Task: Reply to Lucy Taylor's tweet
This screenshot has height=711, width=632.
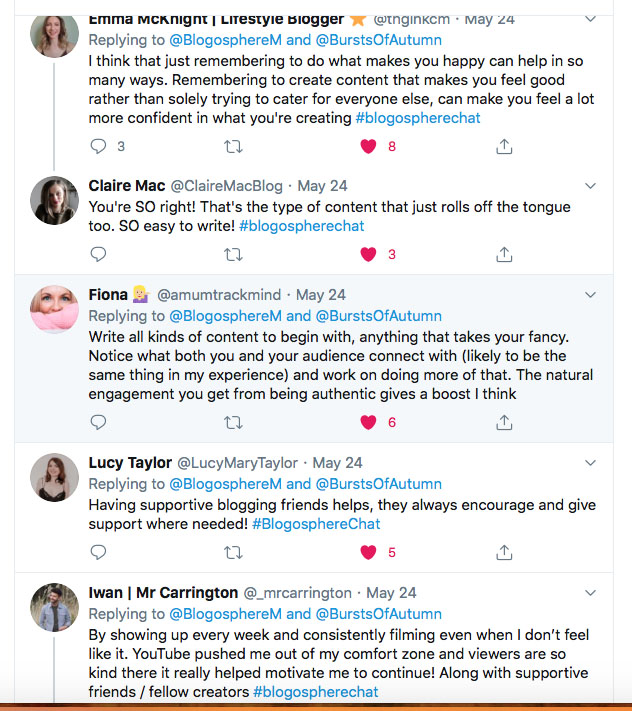Action: 98,552
